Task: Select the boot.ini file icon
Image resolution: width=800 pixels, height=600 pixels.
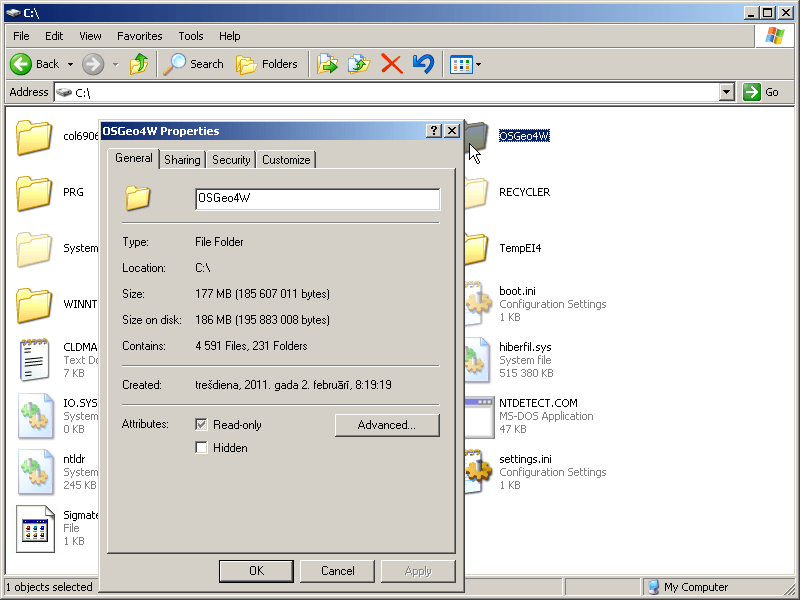Action: (478, 303)
